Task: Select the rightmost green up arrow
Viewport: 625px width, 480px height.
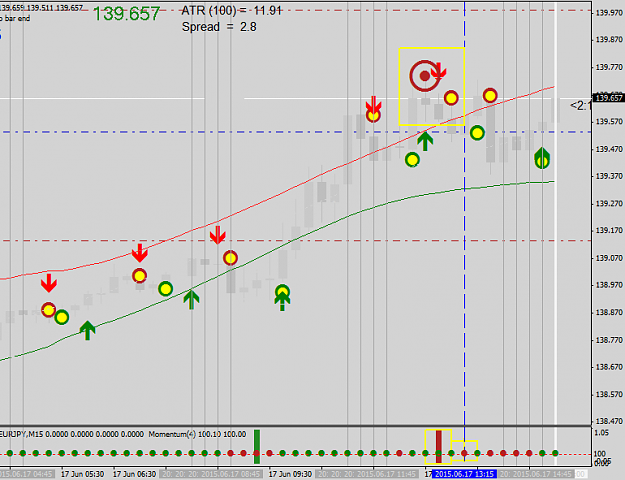Action: (542, 157)
